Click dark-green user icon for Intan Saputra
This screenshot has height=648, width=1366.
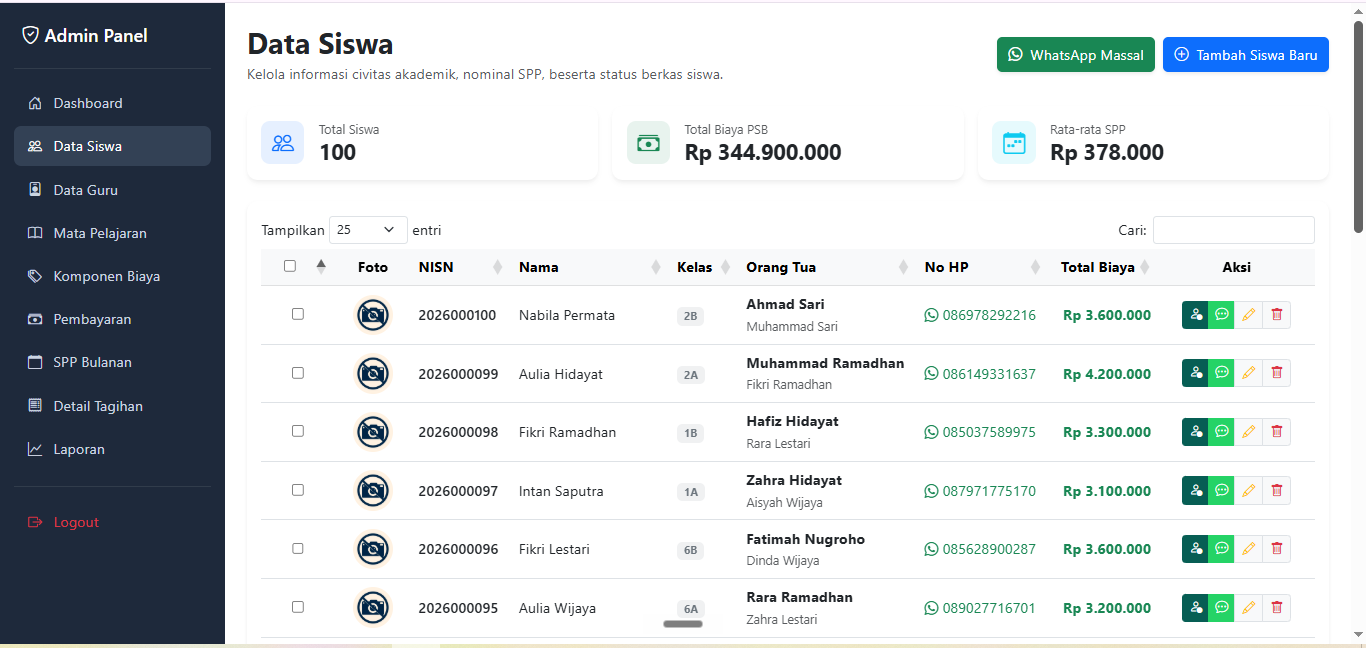point(1195,490)
